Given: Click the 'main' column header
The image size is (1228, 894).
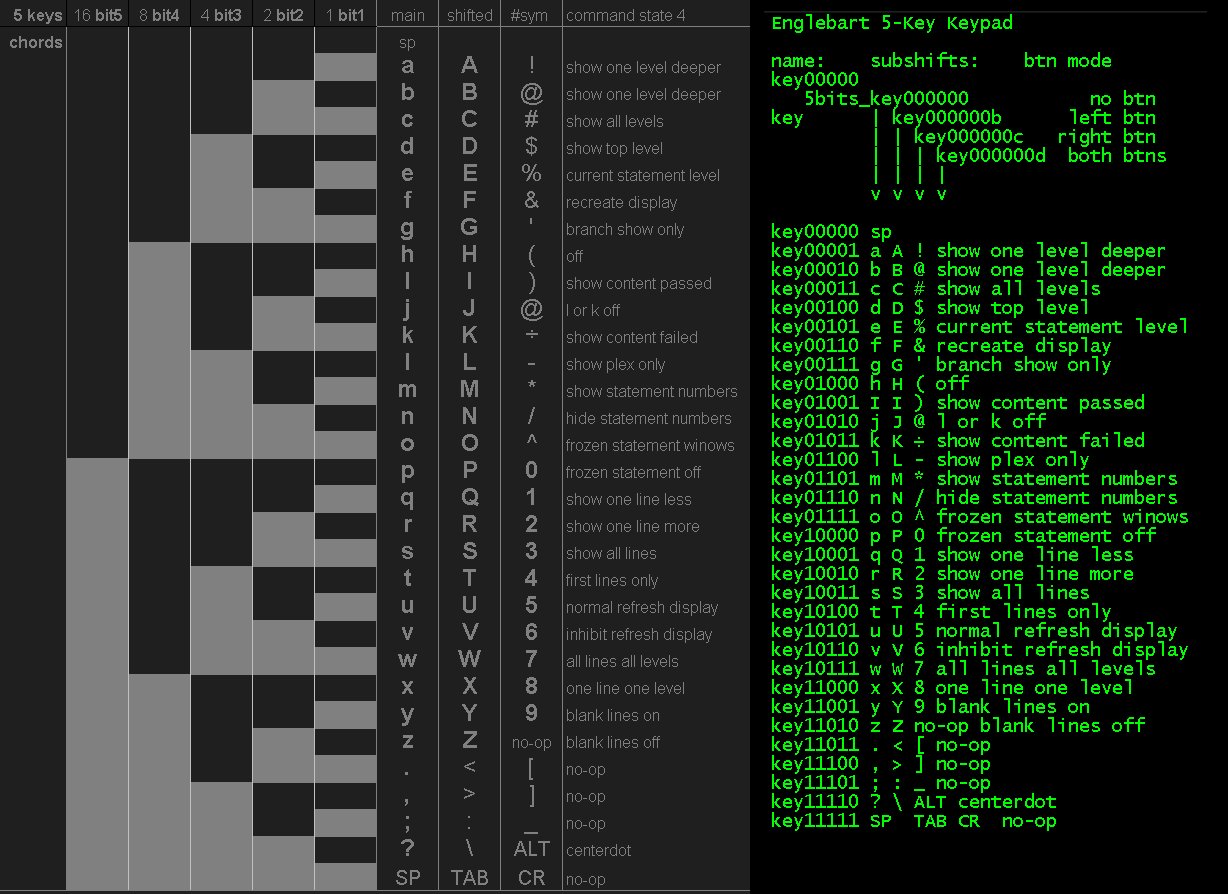Looking at the screenshot, I should point(407,15).
